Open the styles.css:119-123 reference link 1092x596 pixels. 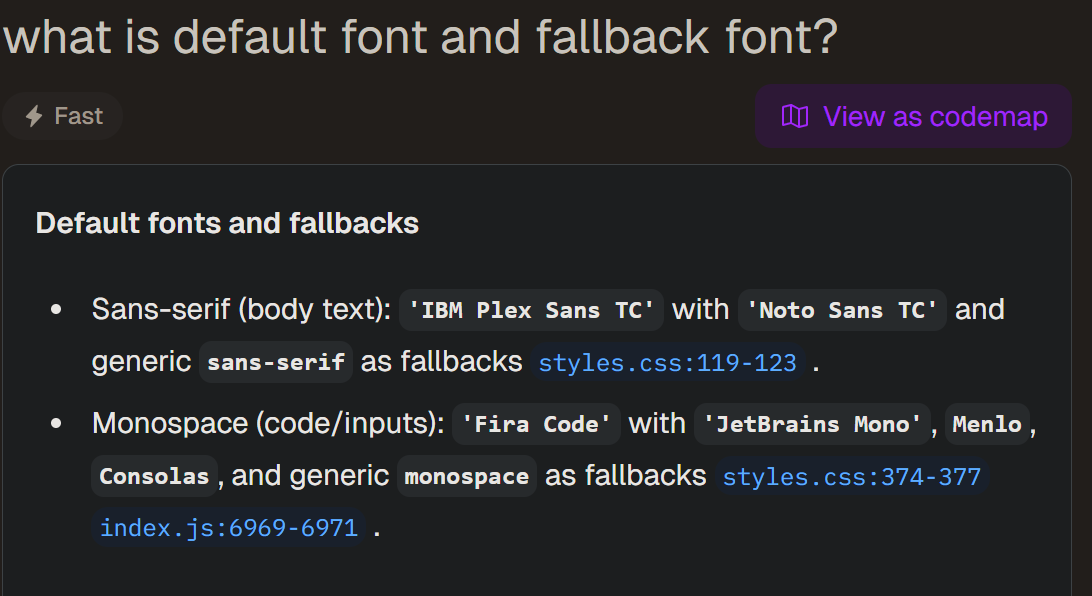coord(668,362)
